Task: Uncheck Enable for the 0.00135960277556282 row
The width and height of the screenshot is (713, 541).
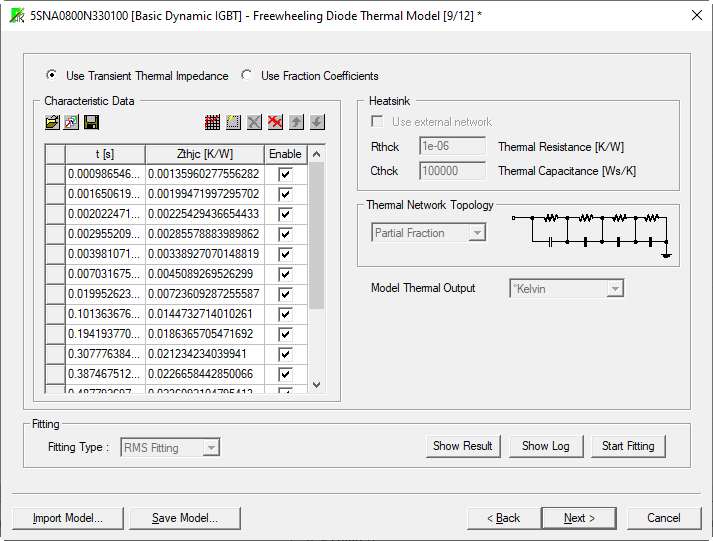Action: [285, 174]
